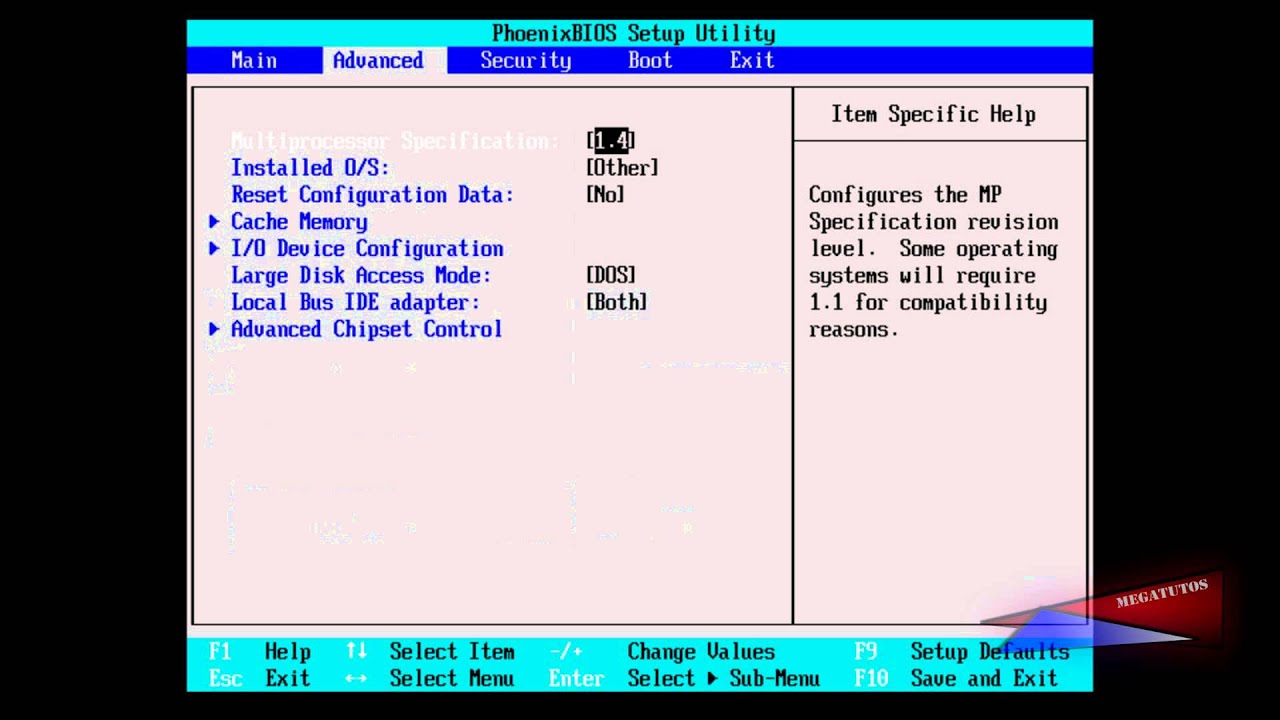The width and height of the screenshot is (1280, 720).
Task: Select the Installed O/S label
Action: pyautogui.click(x=310, y=168)
